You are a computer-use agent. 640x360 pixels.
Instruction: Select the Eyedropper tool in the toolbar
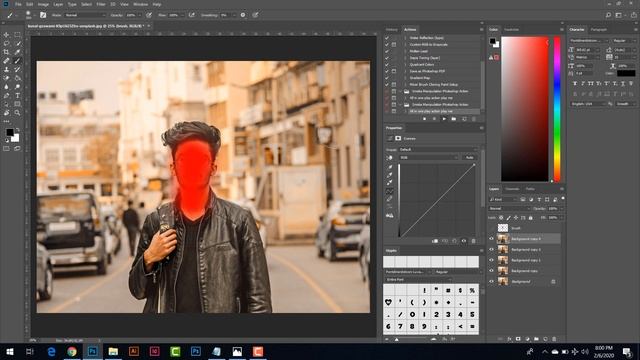tap(17, 52)
